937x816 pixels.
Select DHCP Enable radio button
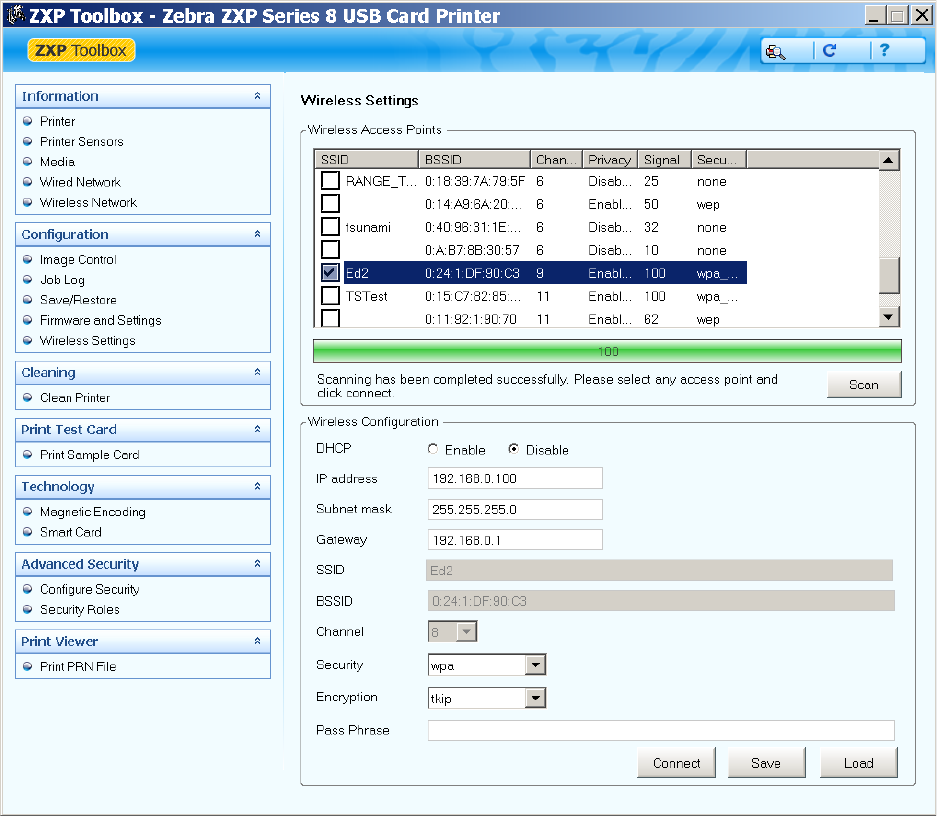pos(433,449)
